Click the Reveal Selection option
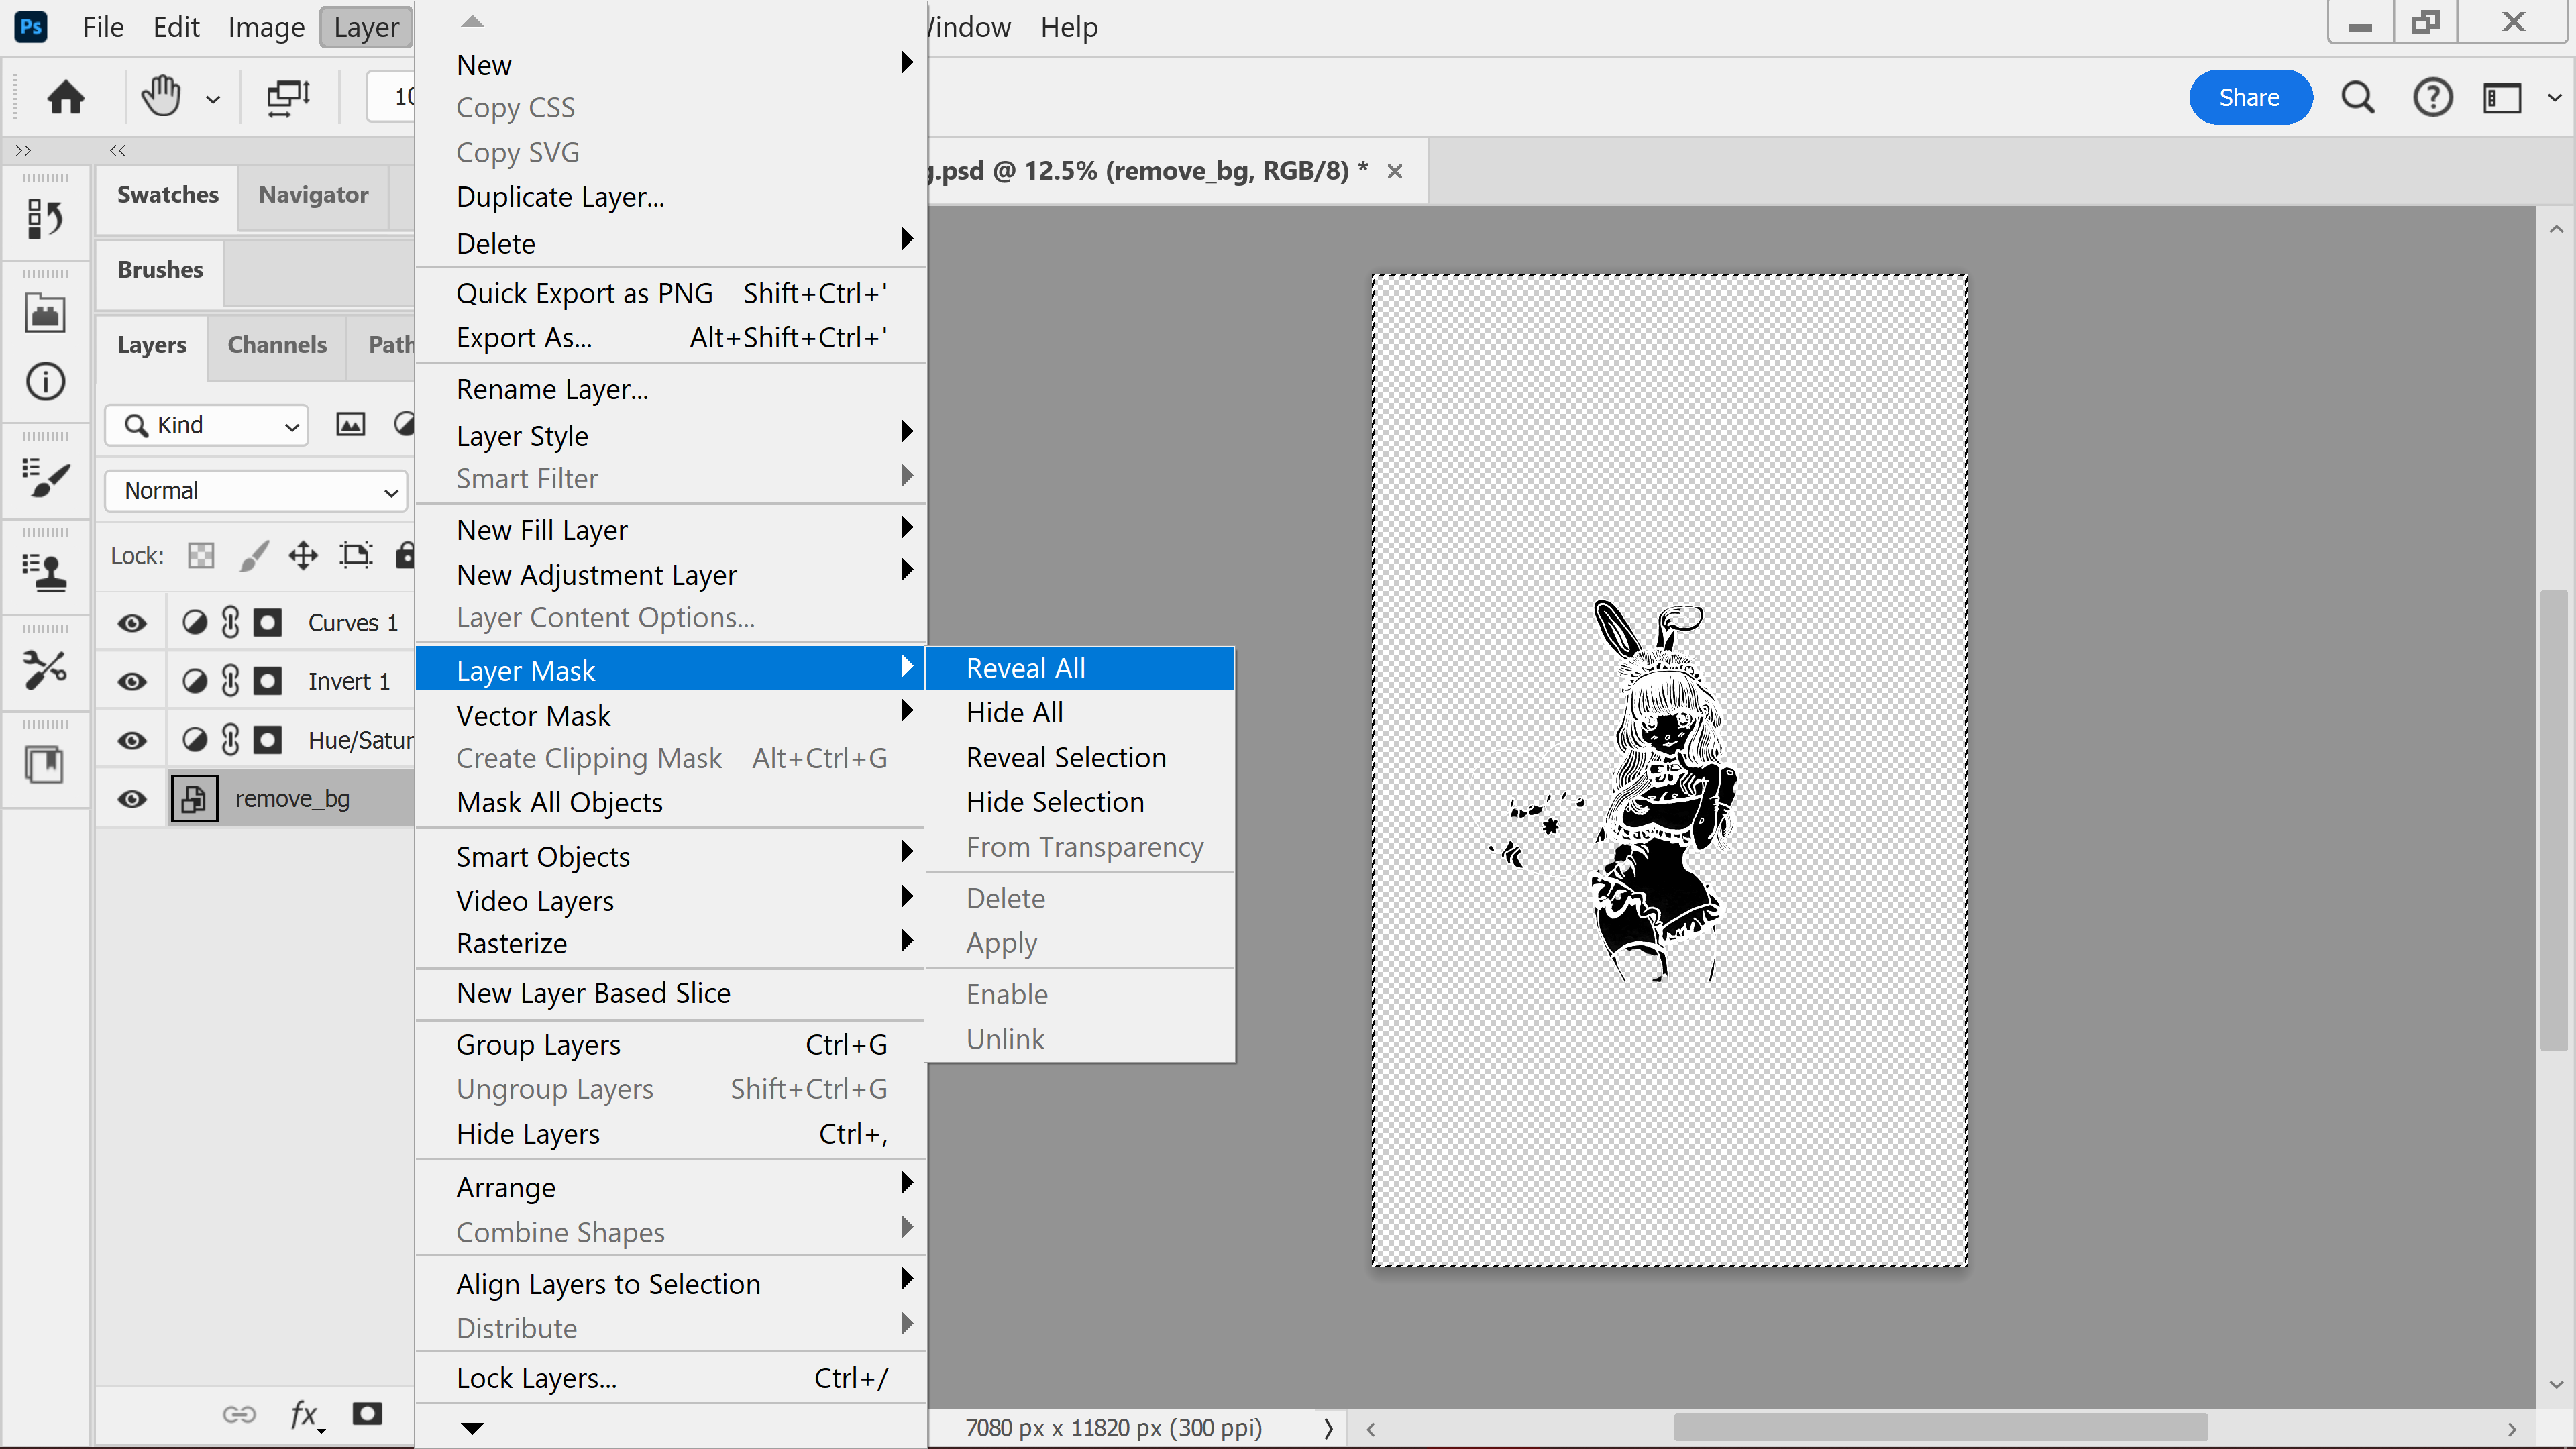The height and width of the screenshot is (1449, 2576). [x=1067, y=757]
